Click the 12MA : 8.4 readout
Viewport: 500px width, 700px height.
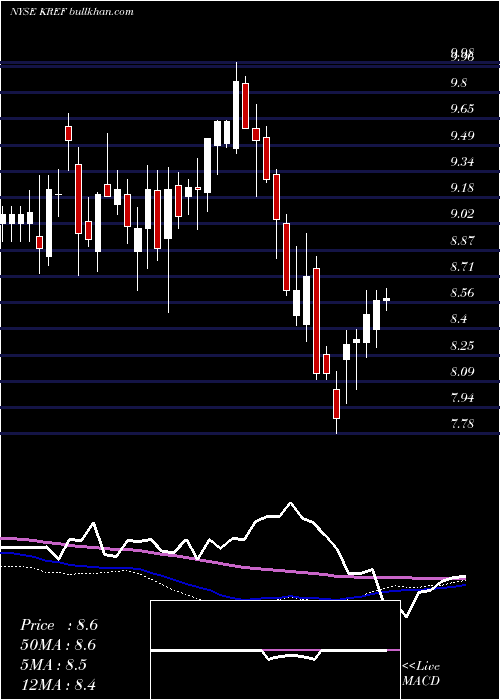[58, 684]
